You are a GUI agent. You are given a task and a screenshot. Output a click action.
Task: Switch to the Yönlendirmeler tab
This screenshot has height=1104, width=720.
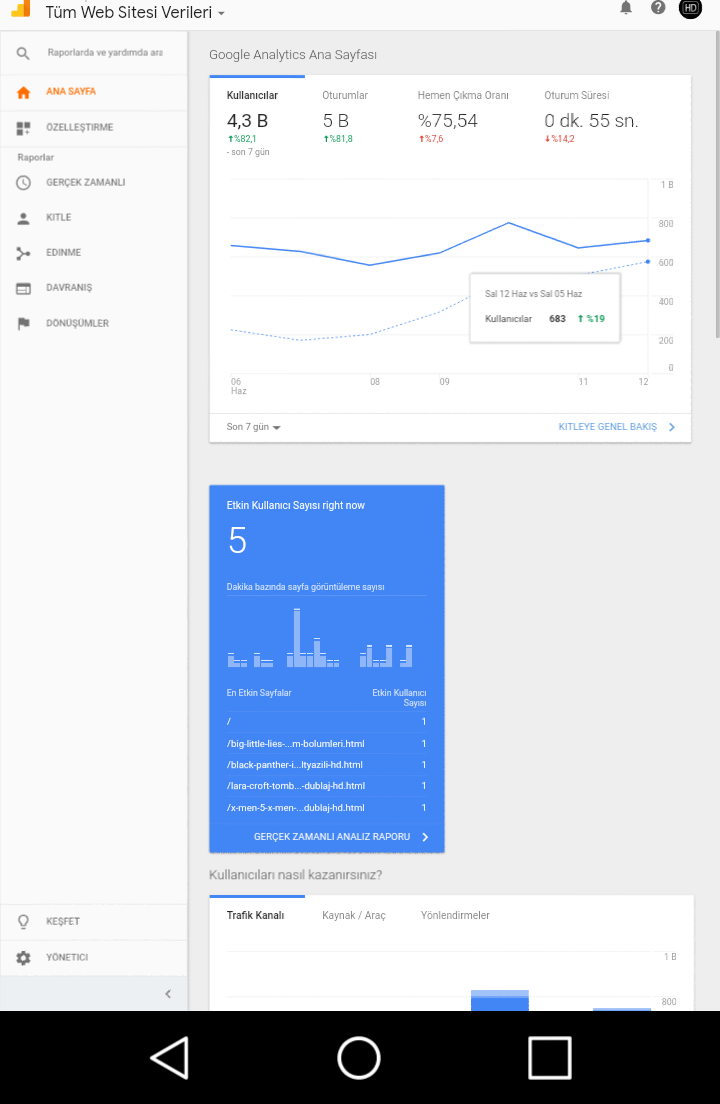(x=455, y=915)
